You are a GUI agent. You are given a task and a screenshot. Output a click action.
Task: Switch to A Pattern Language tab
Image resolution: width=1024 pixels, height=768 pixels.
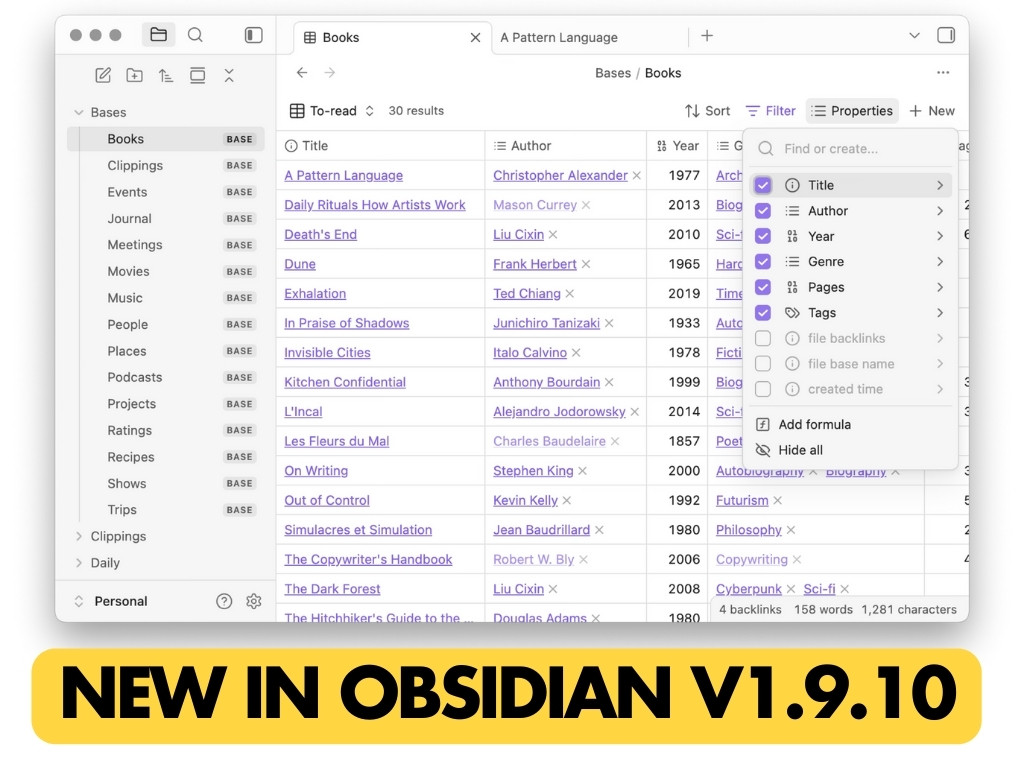[x=558, y=38]
